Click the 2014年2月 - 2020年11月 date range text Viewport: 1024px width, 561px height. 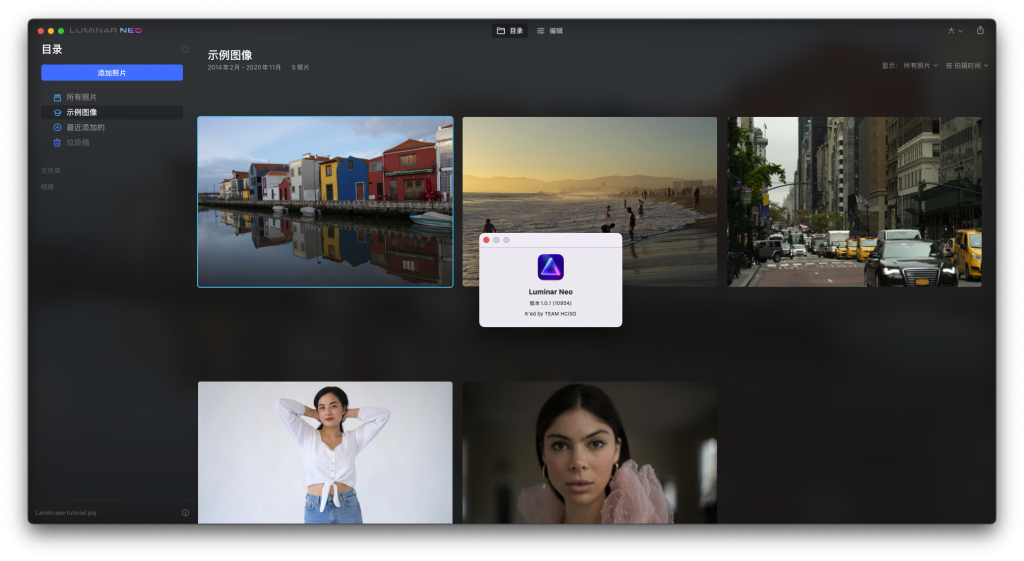pos(244,67)
